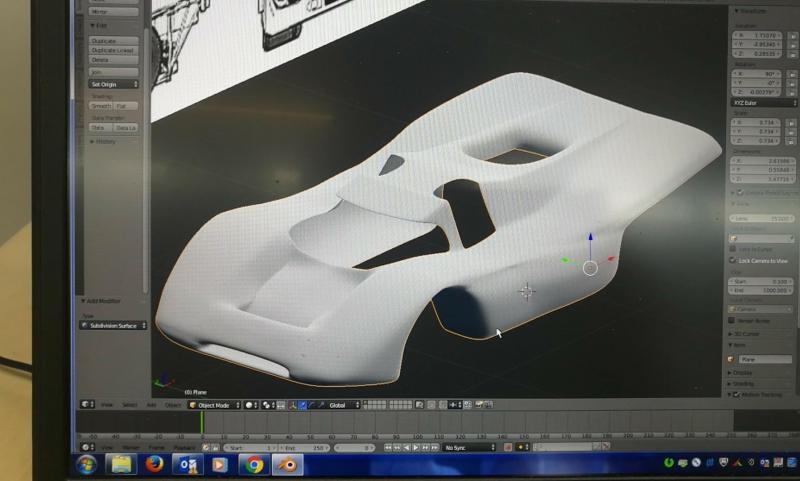
Task: Toggle the Motion Tracking checkbox
Action: tap(737, 395)
